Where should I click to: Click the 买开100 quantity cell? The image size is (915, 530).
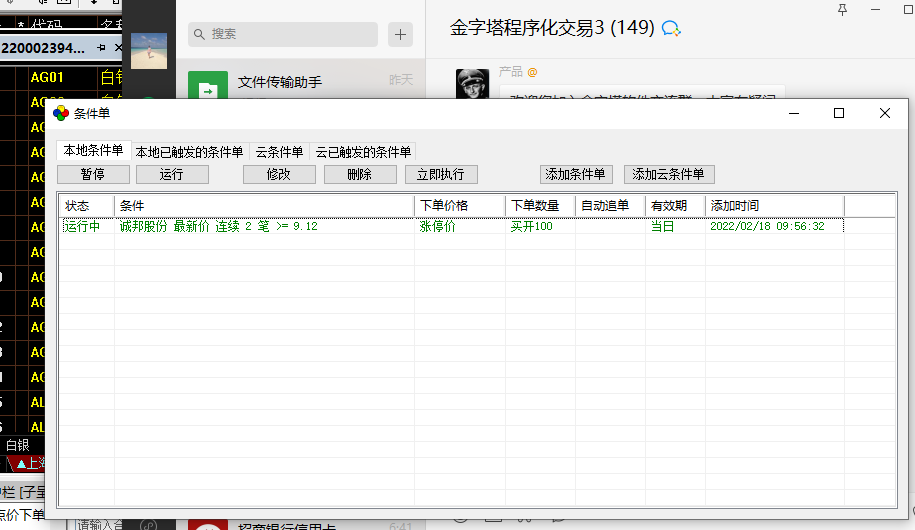[x=531, y=226]
